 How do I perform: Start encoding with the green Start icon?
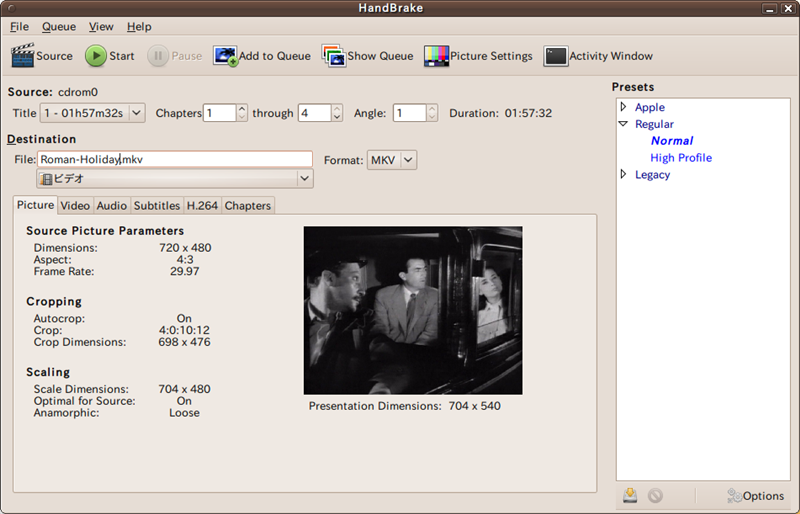pos(95,56)
